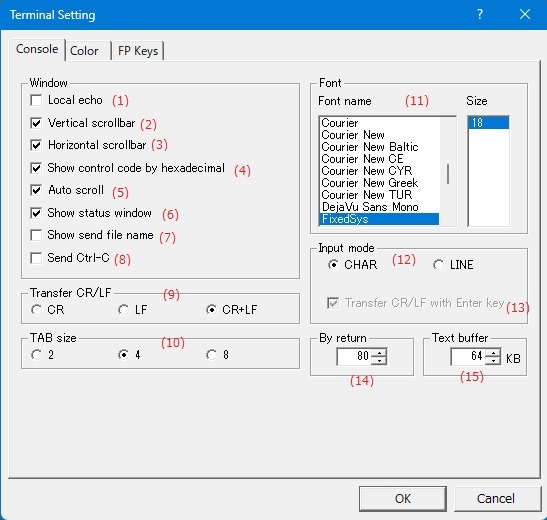Switch to the Color tab
This screenshot has height=520, width=547.
pos(88,51)
